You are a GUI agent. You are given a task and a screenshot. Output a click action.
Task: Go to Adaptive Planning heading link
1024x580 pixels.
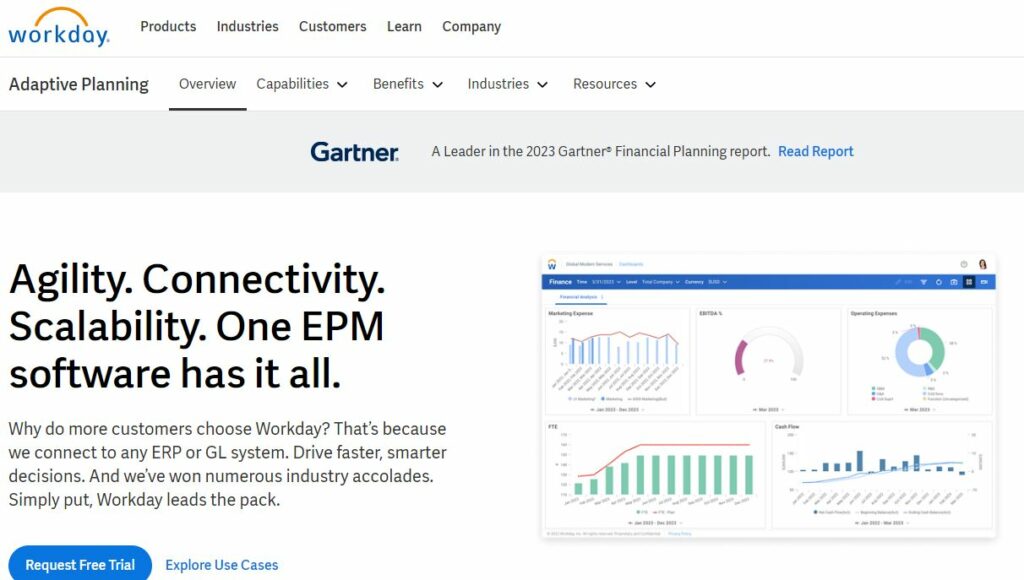point(78,84)
